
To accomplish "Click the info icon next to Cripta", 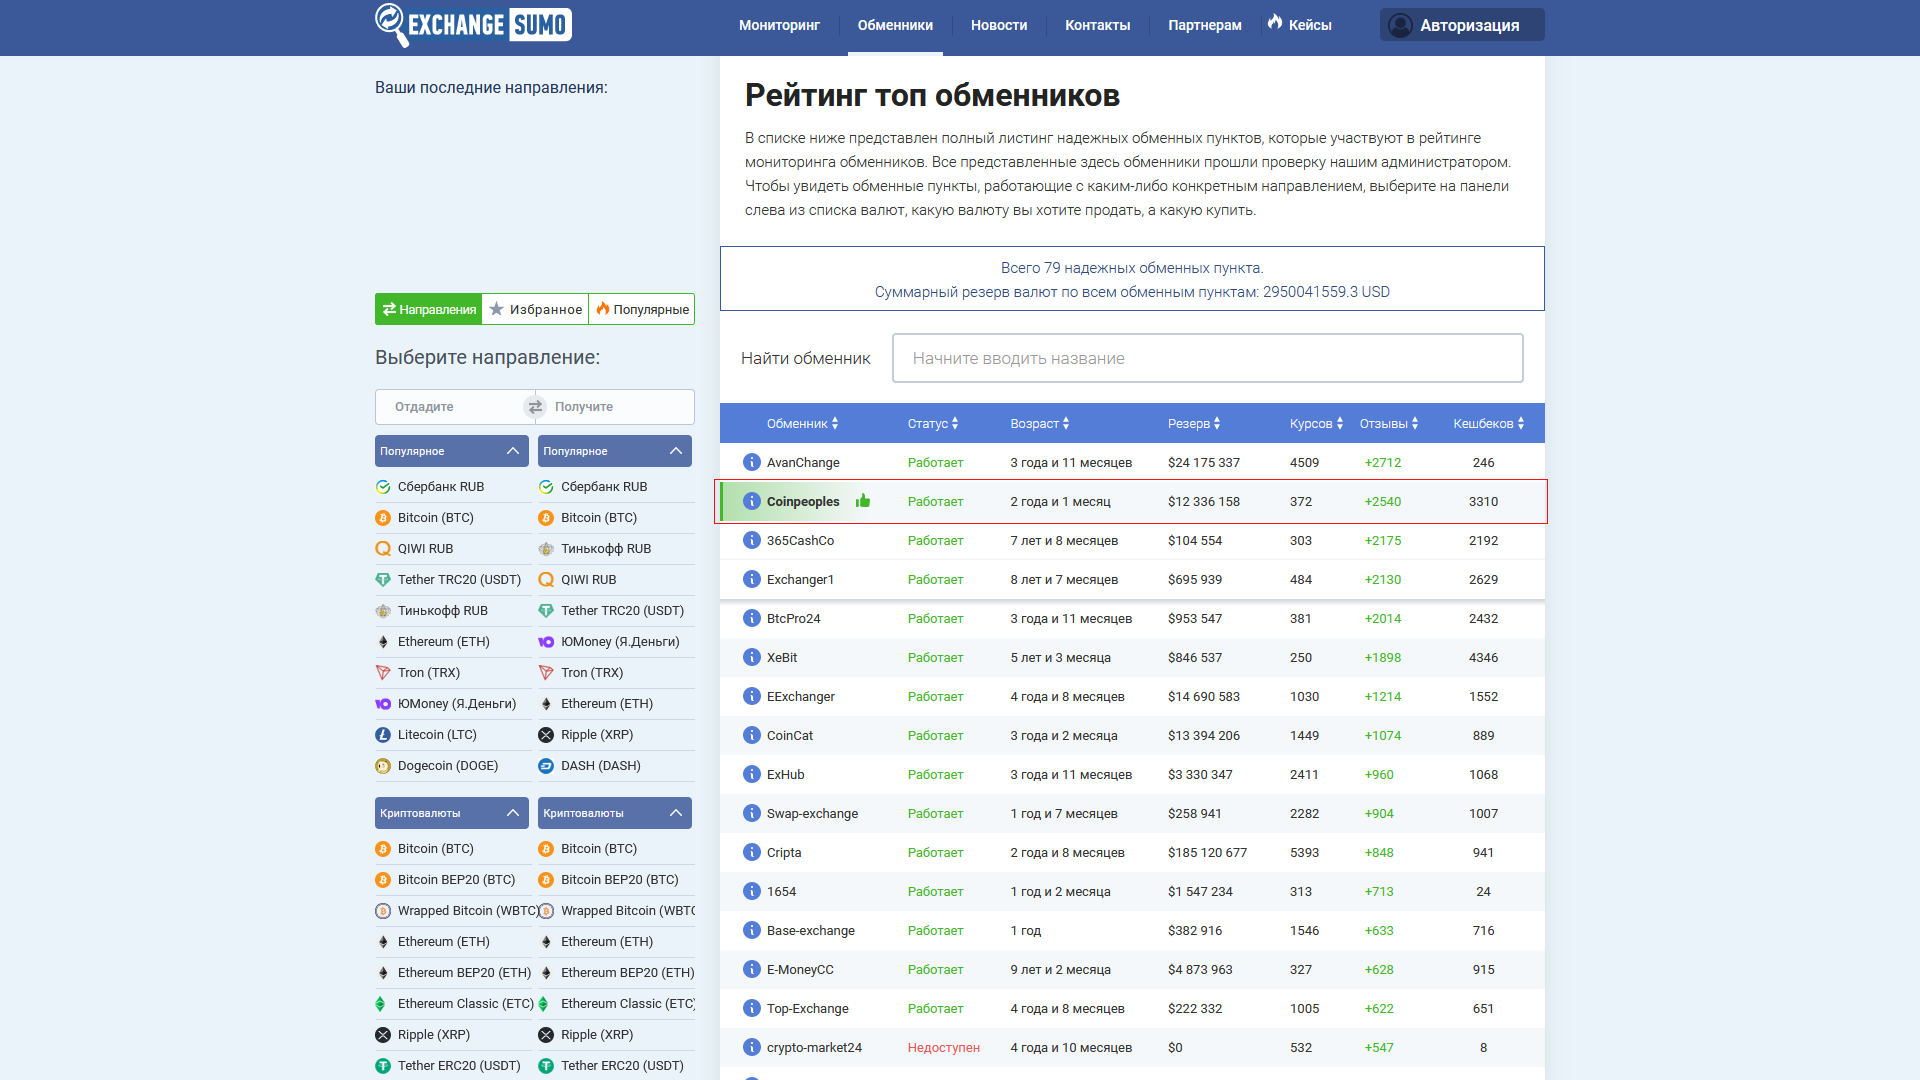I will click(x=752, y=852).
